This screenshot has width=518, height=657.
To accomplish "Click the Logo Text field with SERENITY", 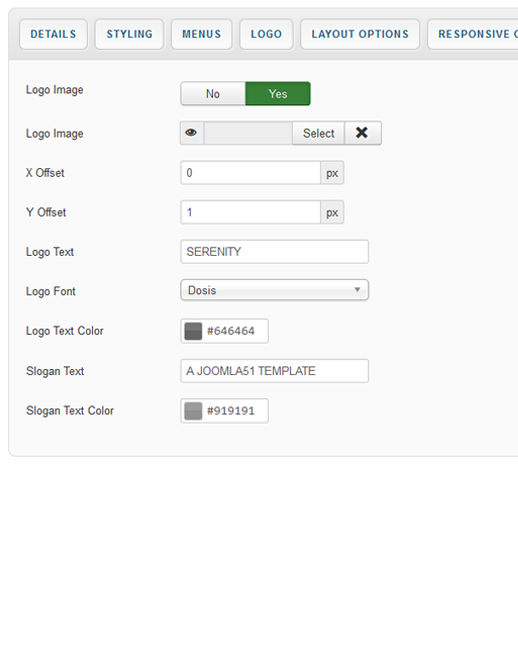I will pos(275,251).
